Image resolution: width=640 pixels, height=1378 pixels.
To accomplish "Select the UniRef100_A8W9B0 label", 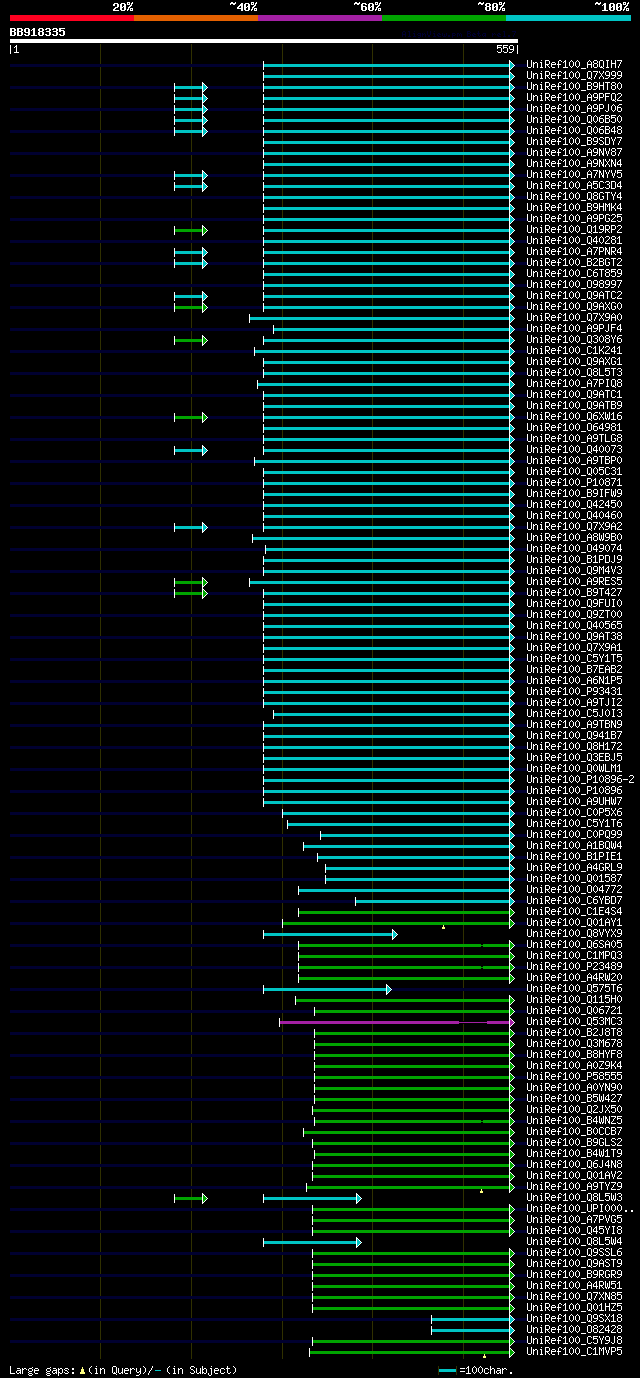I will coord(575,537).
